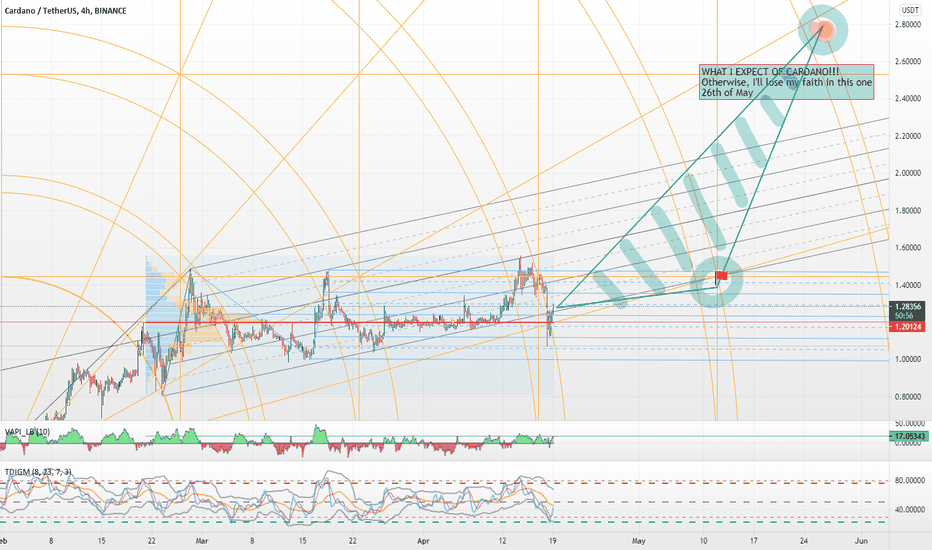Click the 2.20000 price axis label
The image size is (932, 550).
(x=909, y=136)
